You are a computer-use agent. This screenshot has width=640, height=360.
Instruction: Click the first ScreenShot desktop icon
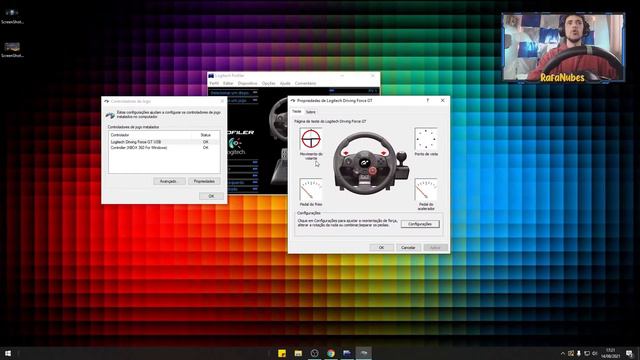[12, 16]
